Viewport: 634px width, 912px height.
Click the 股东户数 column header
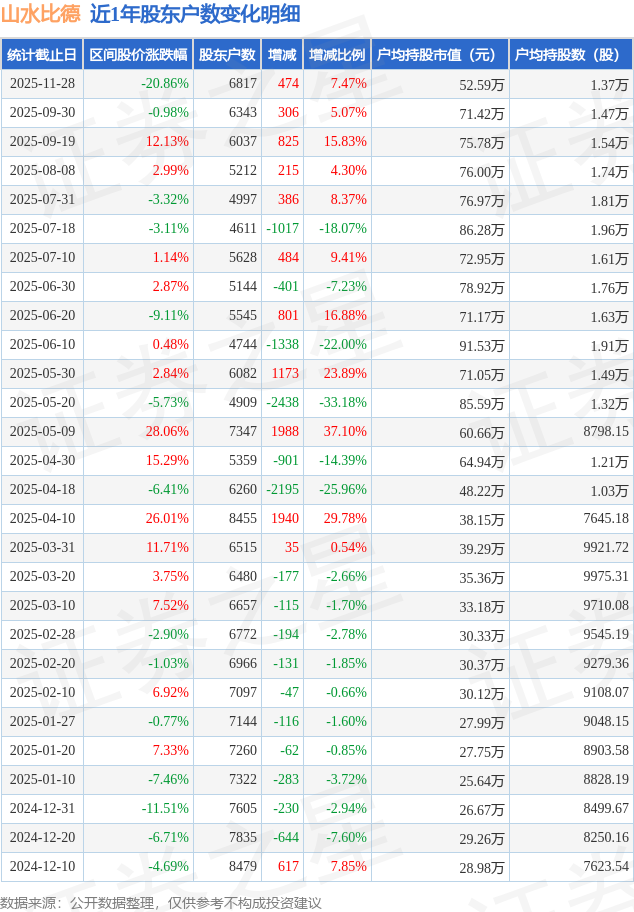[228, 55]
